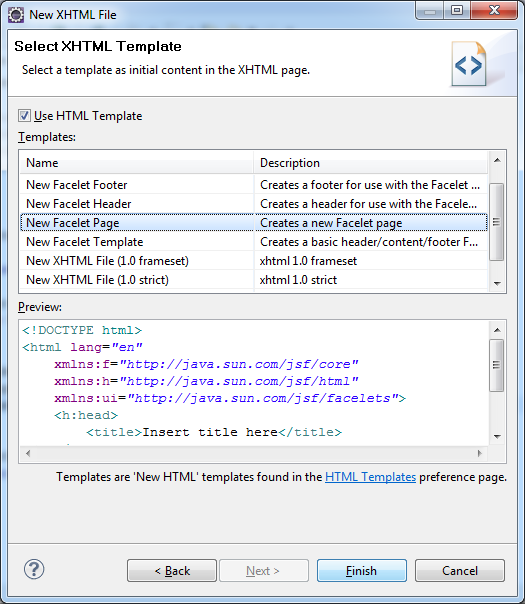Click the 'xhtml 1.0 frameset' description cell
This screenshot has width=525, height=604.
pyautogui.click(x=308, y=261)
